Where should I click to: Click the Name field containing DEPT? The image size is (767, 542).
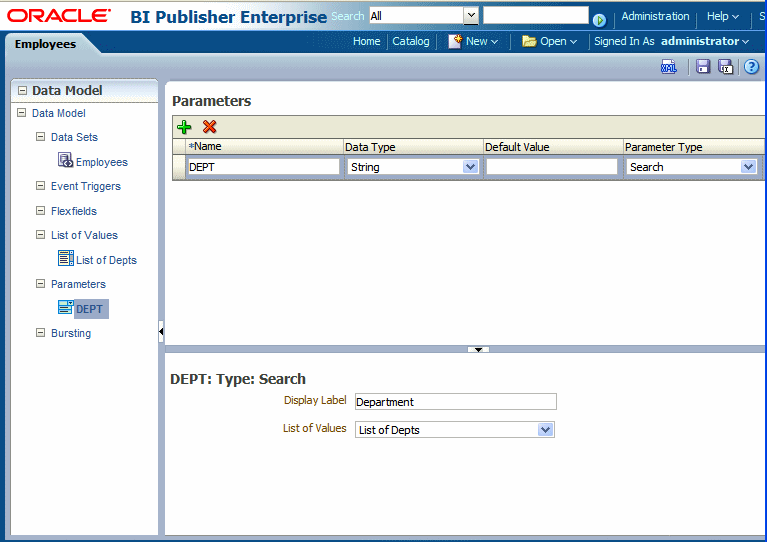263,167
